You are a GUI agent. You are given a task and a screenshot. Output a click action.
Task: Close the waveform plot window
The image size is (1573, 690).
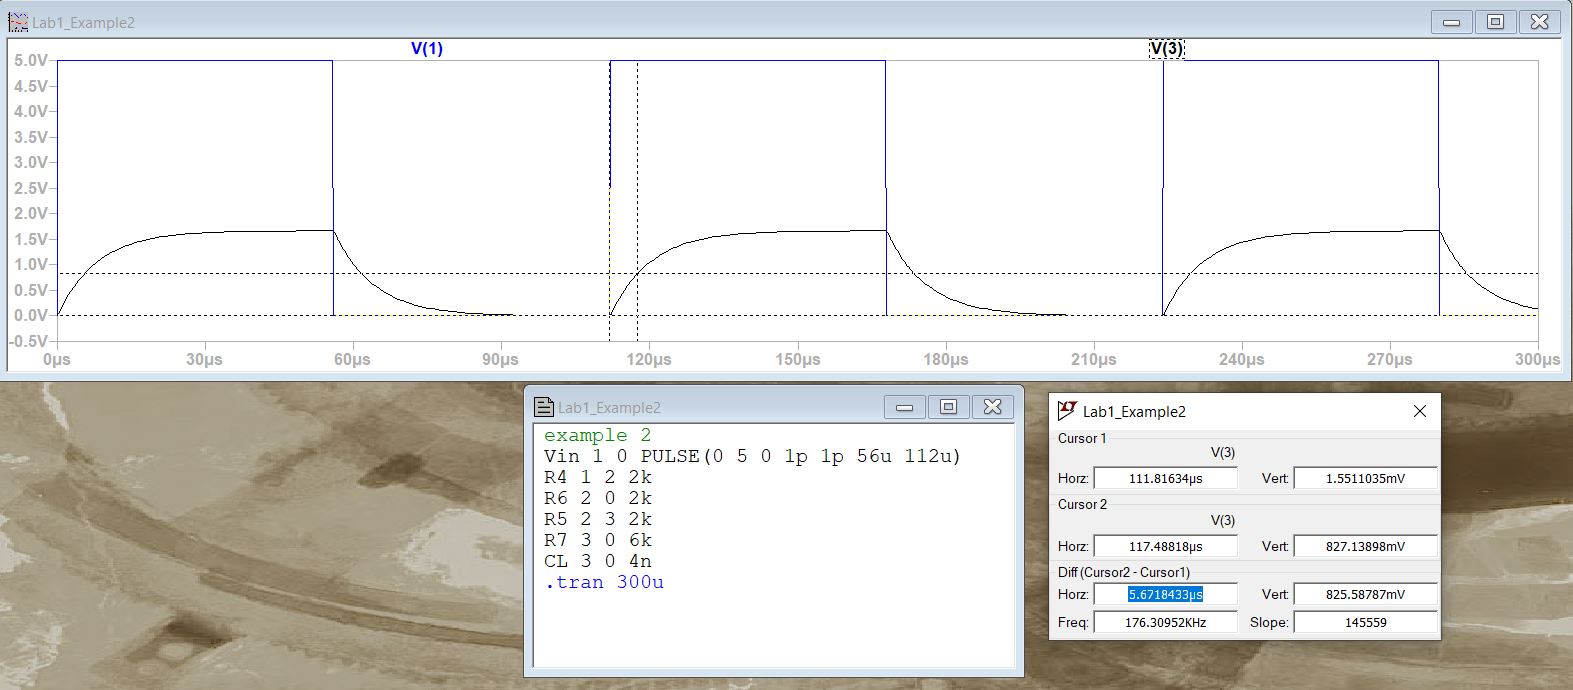point(1539,22)
